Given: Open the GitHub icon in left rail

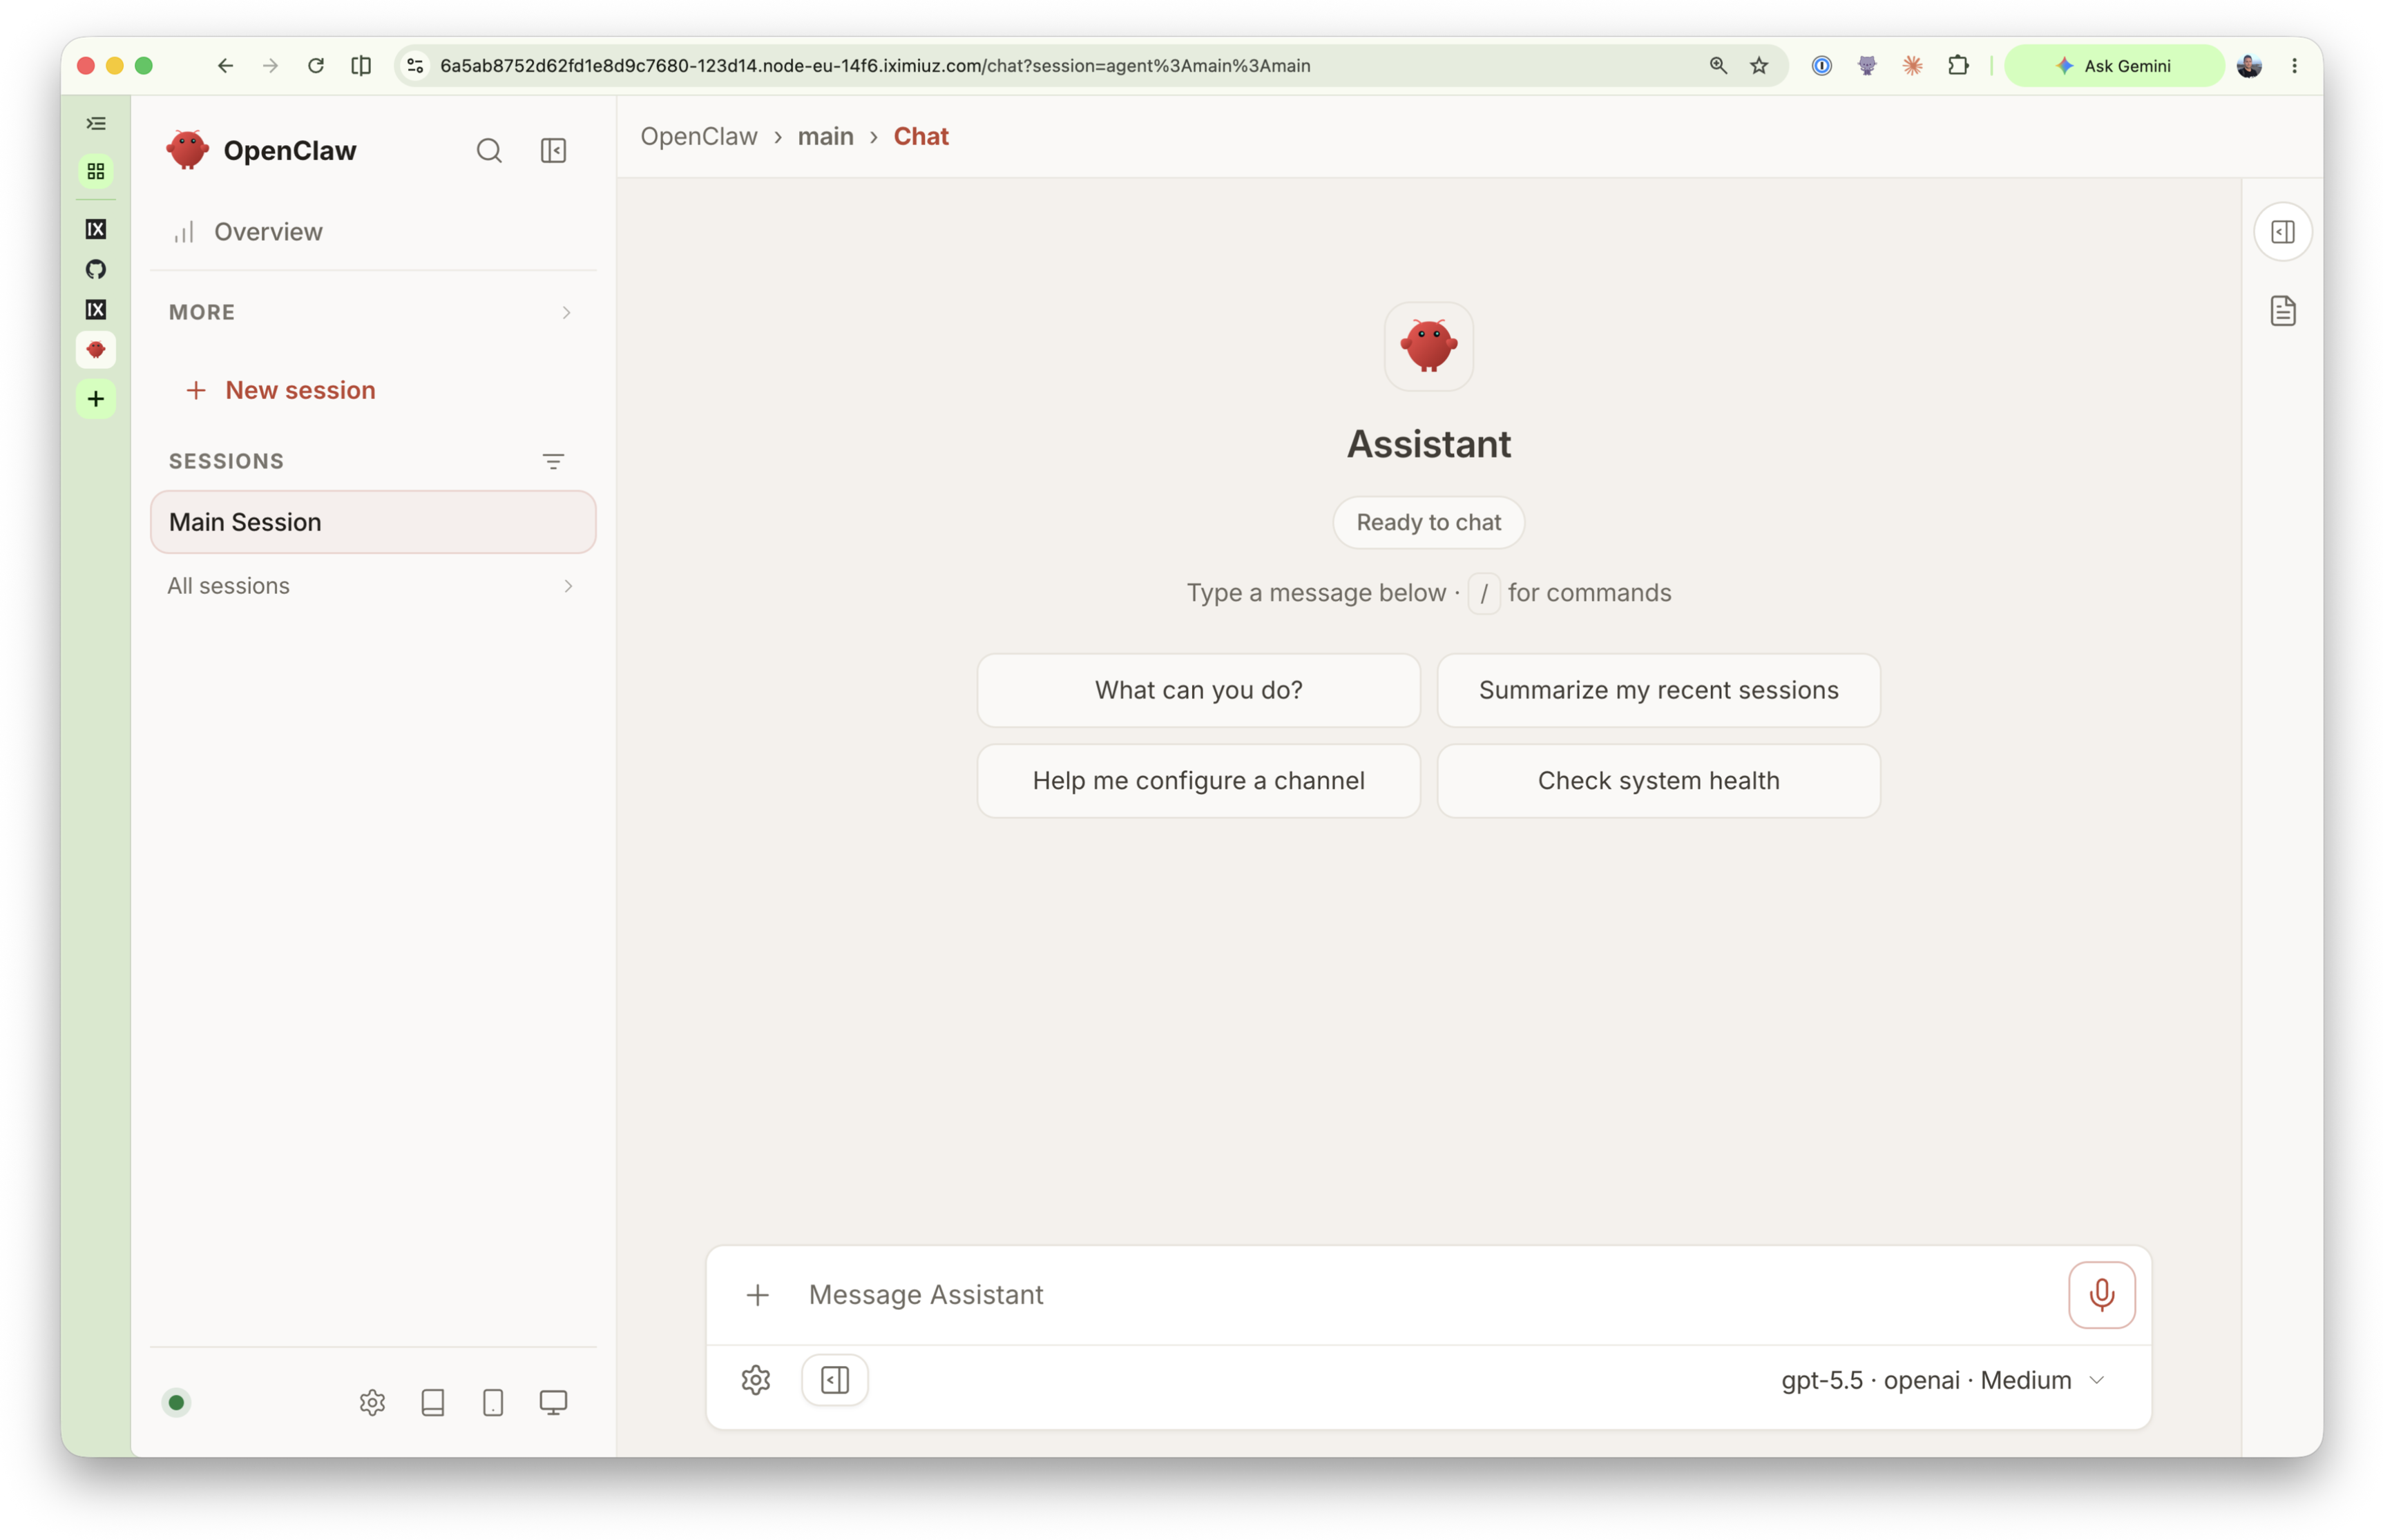Looking at the screenshot, I should 96,269.
